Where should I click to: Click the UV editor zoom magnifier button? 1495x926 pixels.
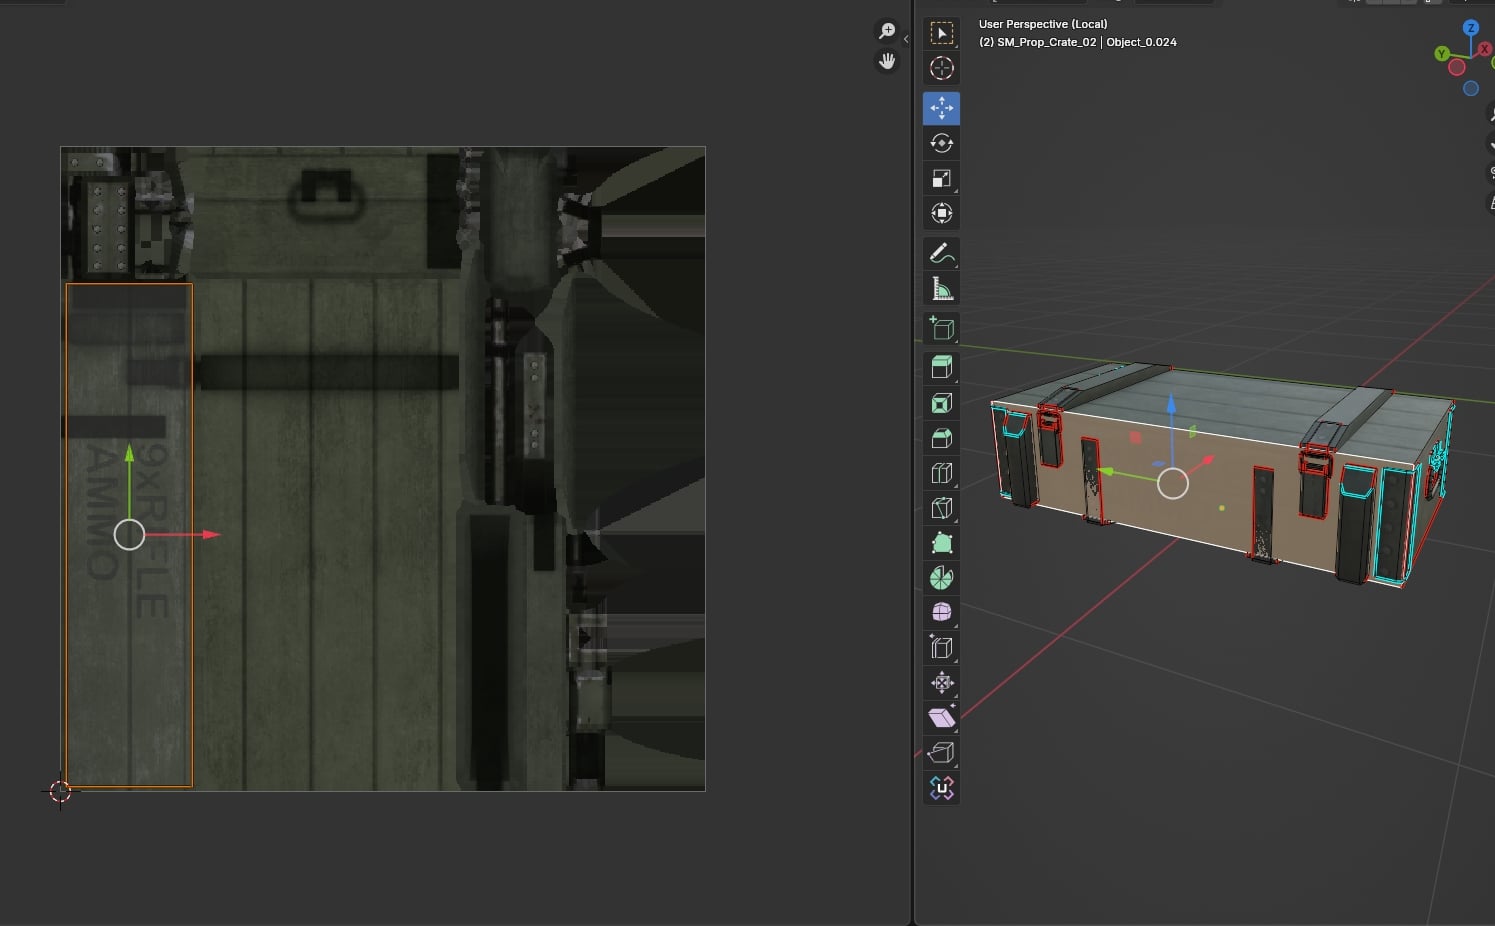coord(887,31)
